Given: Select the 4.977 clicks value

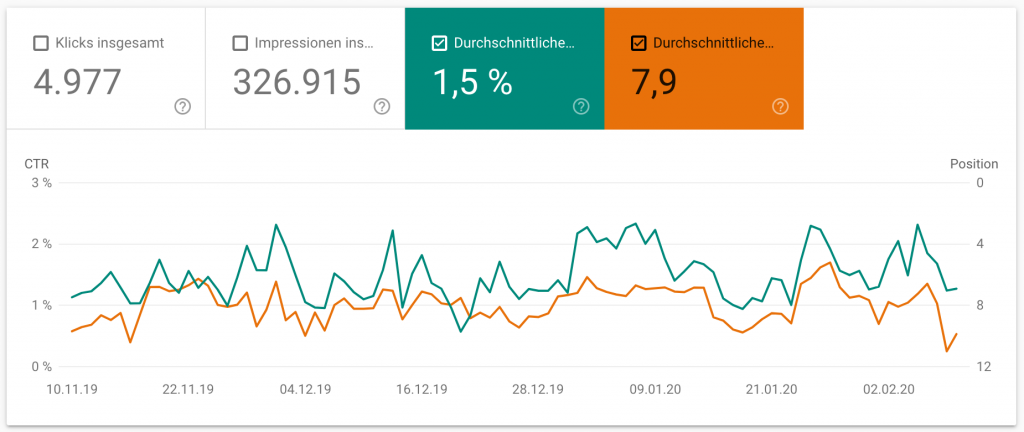Looking at the screenshot, I should [x=78, y=82].
